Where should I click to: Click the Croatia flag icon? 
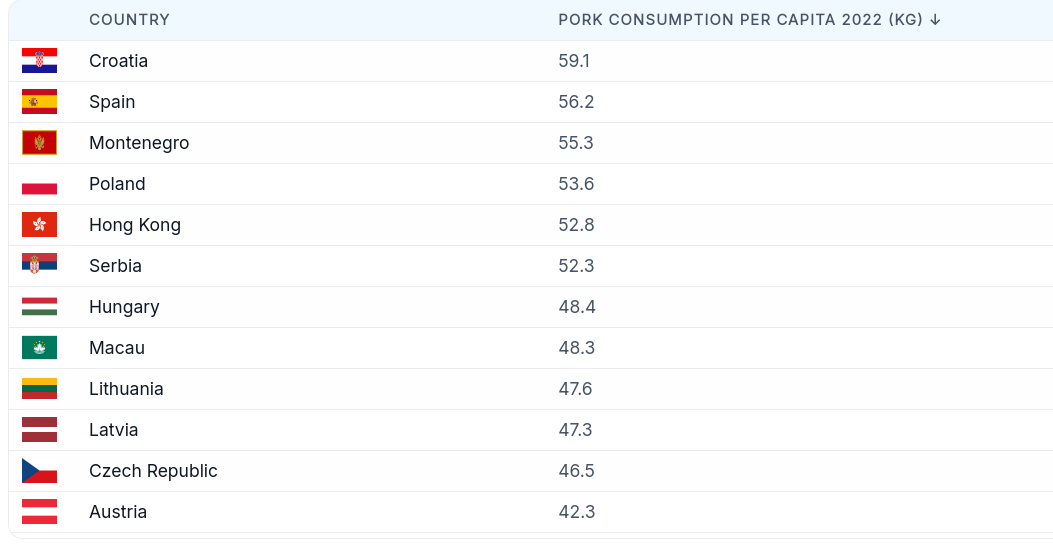40,60
